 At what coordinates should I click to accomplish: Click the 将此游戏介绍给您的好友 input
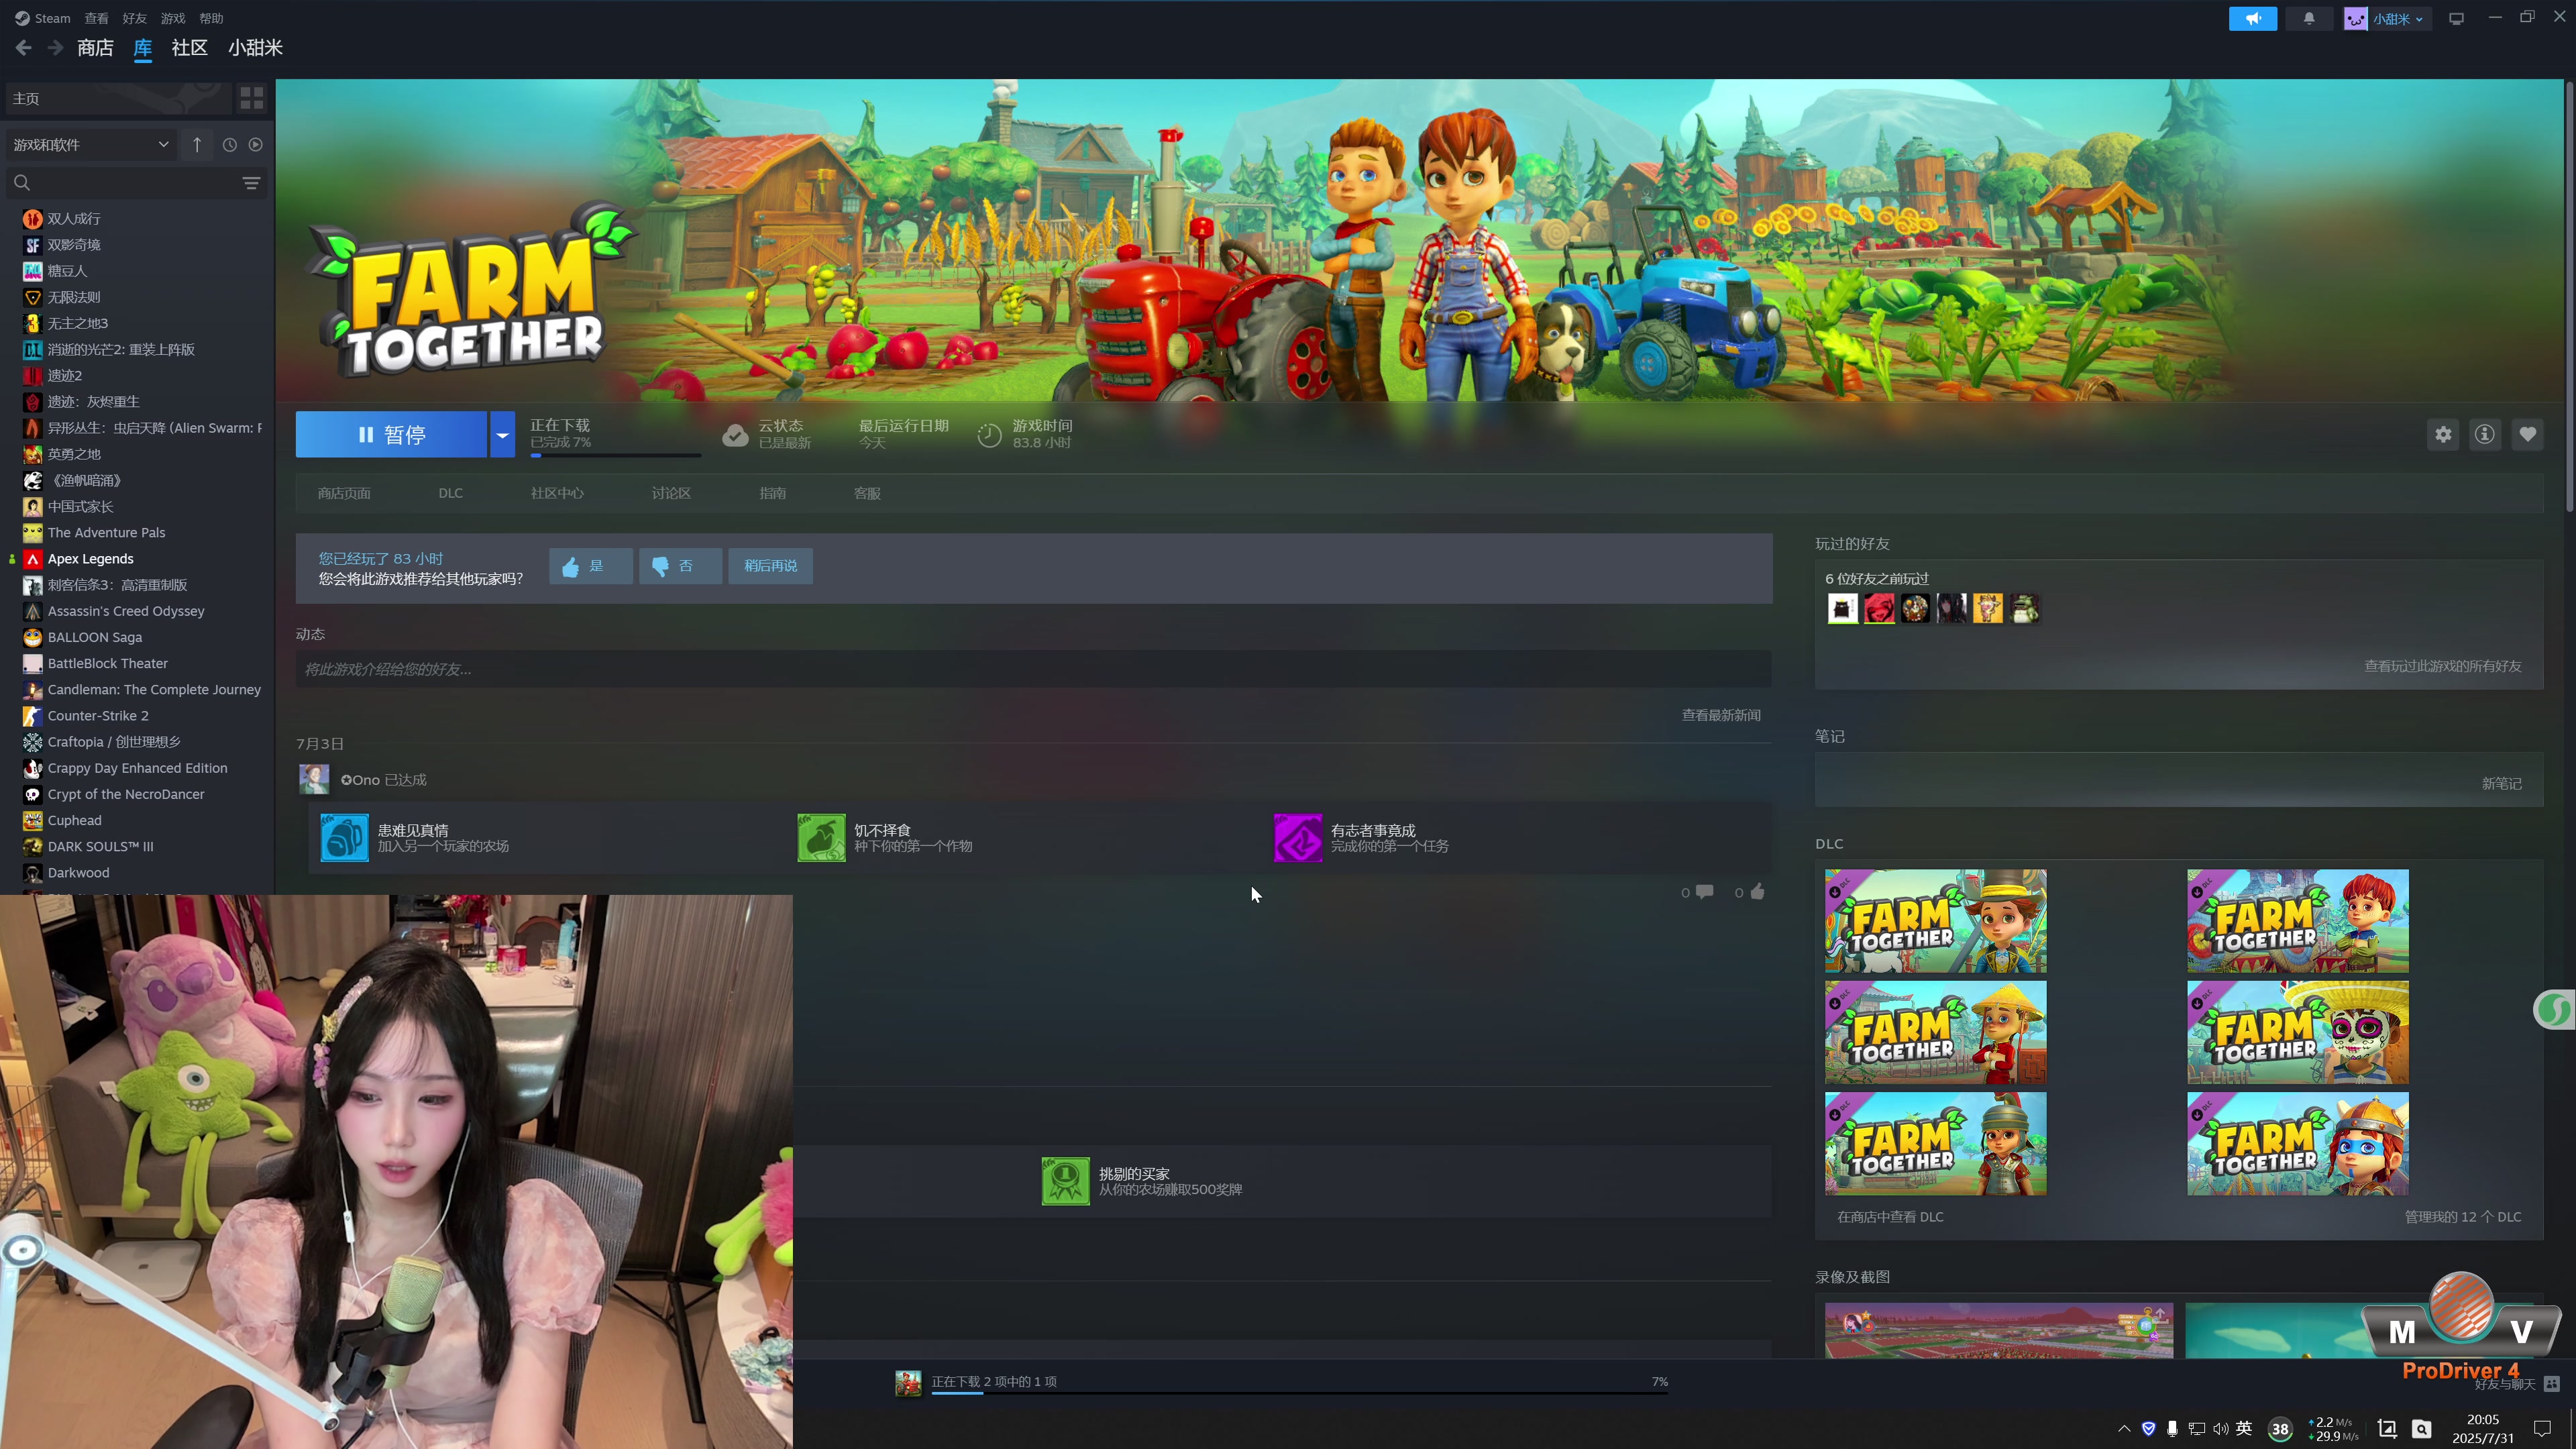(1033, 669)
